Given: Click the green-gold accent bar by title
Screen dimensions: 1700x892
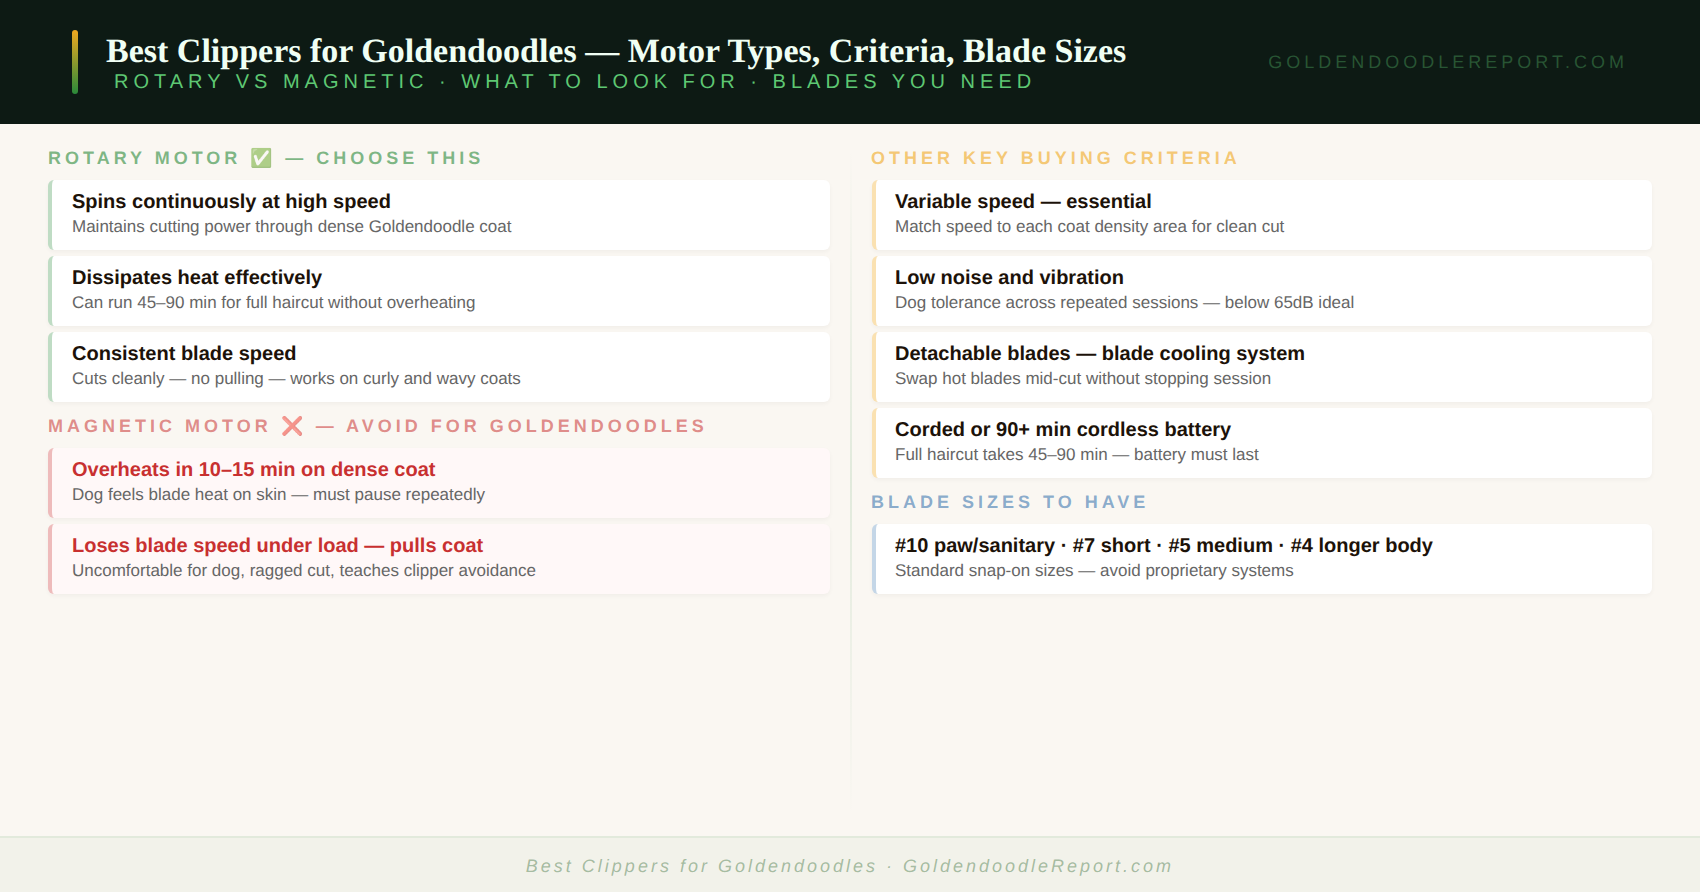Looking at the screenshot, I should pos(75,62).
